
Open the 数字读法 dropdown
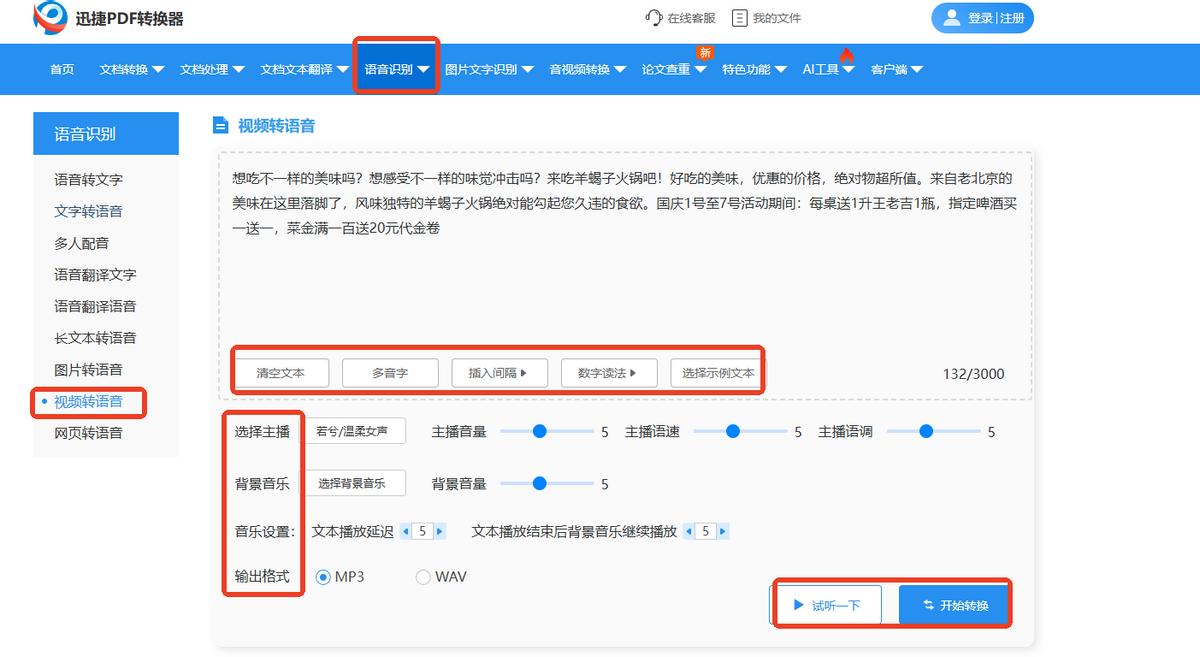coord(607,373)
